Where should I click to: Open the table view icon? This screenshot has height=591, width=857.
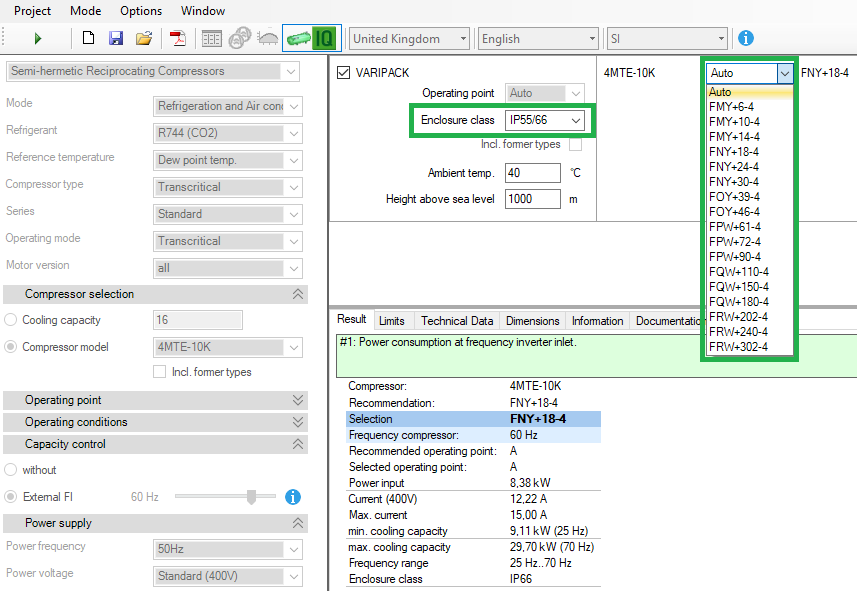pos(211,37)
